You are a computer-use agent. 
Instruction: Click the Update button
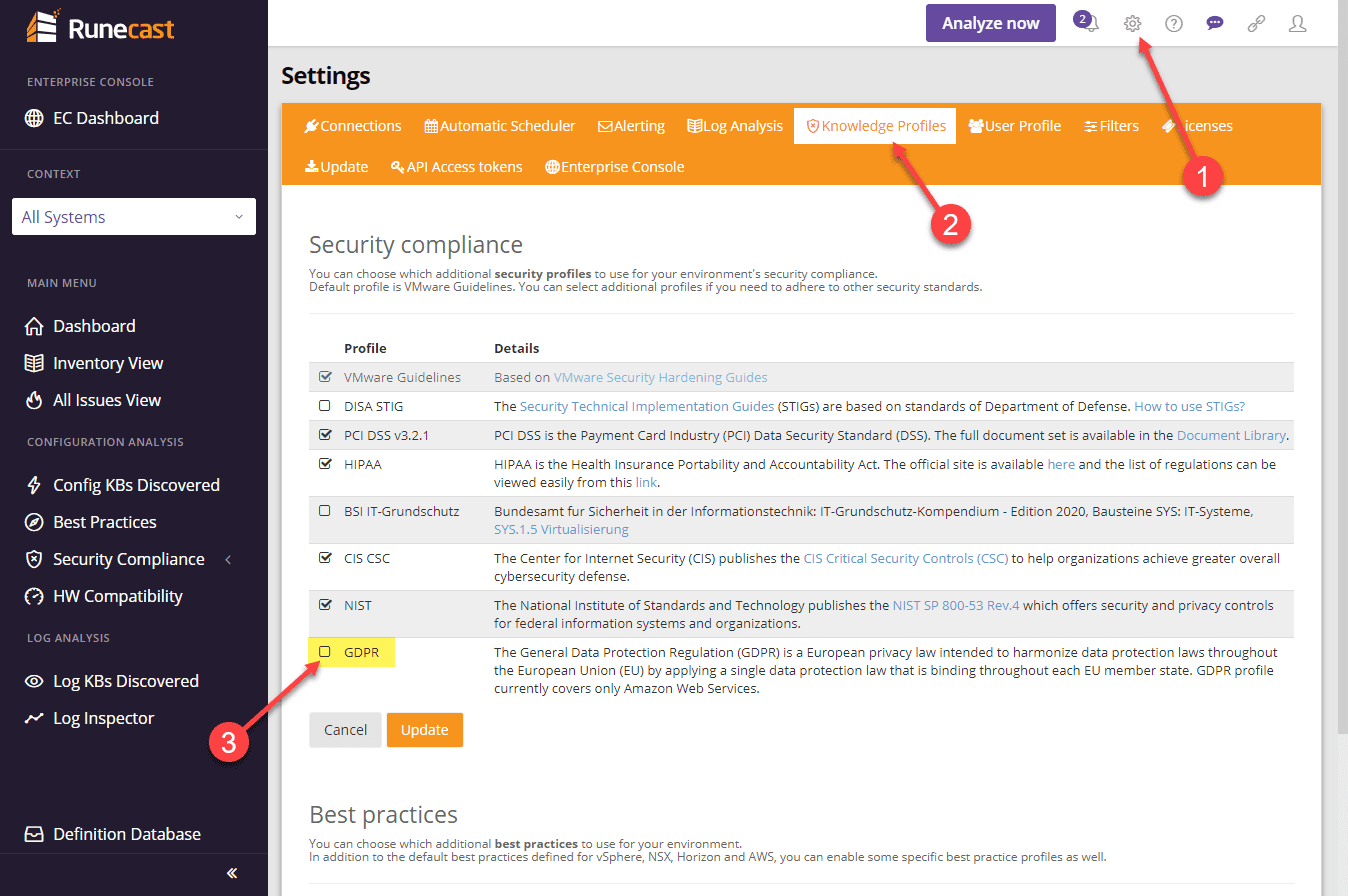tap(424, 729)
